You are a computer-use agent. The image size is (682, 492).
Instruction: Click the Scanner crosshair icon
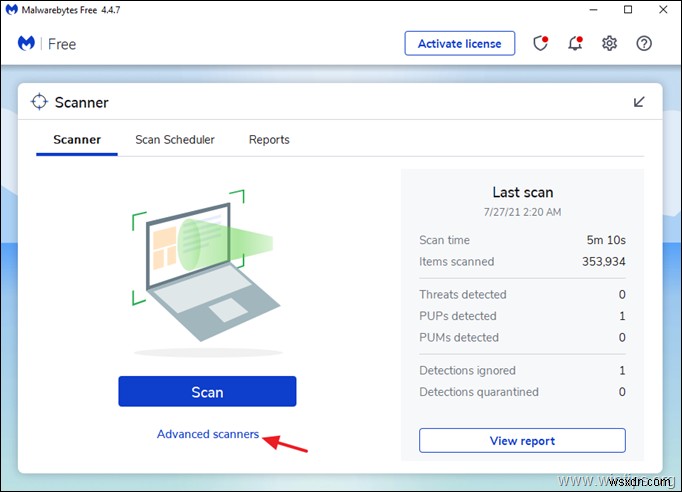point(39,102)
